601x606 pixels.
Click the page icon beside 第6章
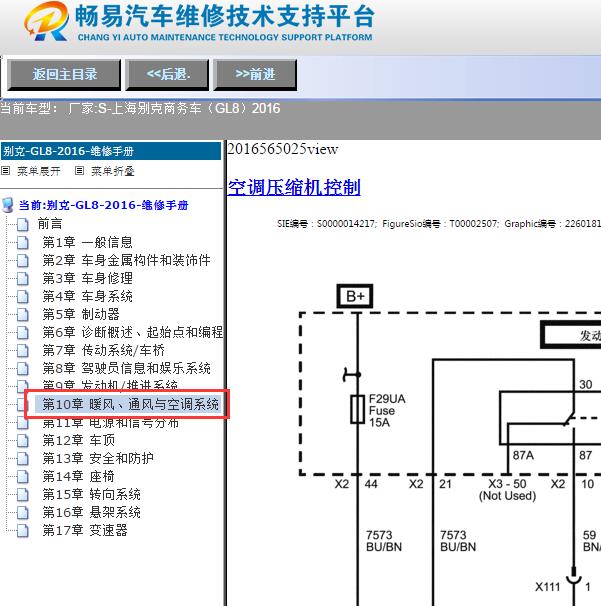23,332
